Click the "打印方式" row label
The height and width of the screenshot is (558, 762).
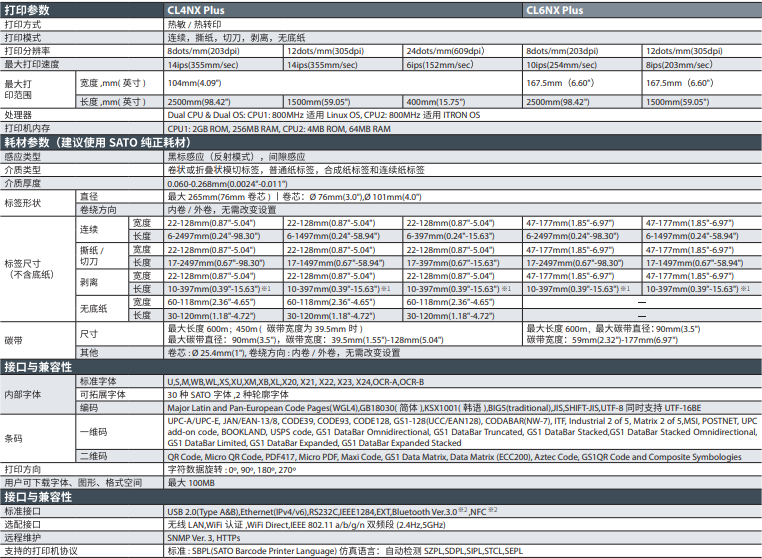(x=23, y=24)
